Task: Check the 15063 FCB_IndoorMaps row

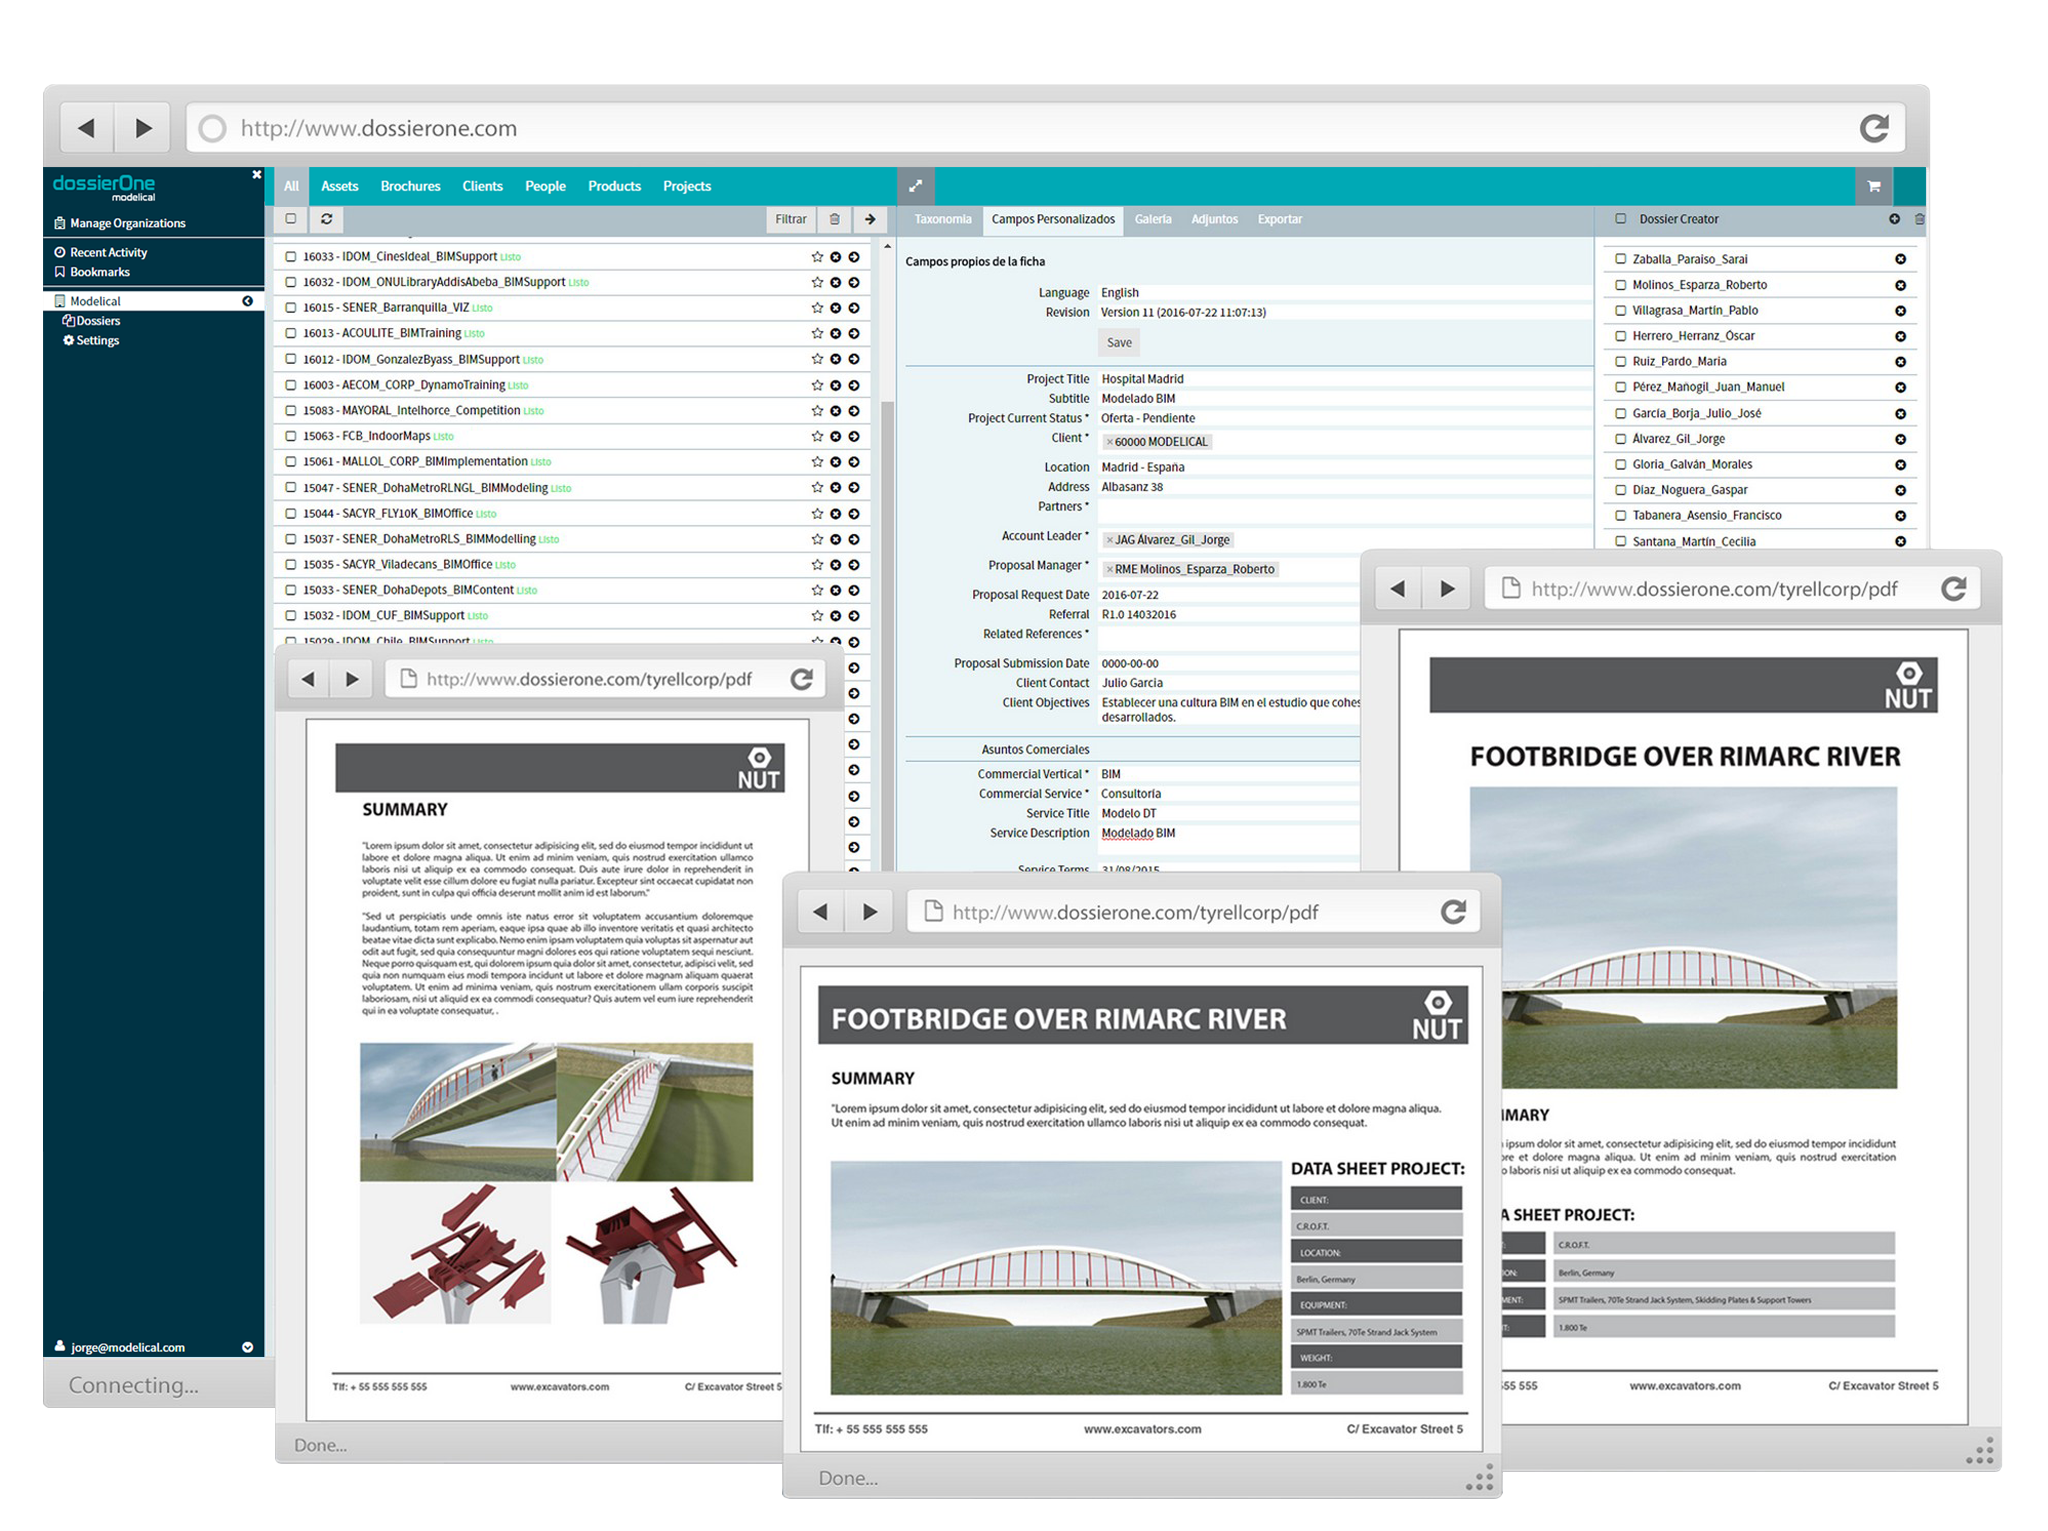Action: 291,436
